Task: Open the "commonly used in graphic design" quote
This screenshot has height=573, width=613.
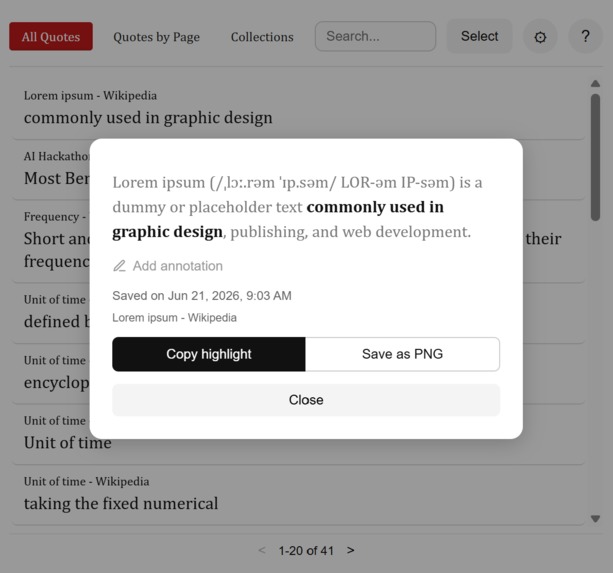Action: 298,109
